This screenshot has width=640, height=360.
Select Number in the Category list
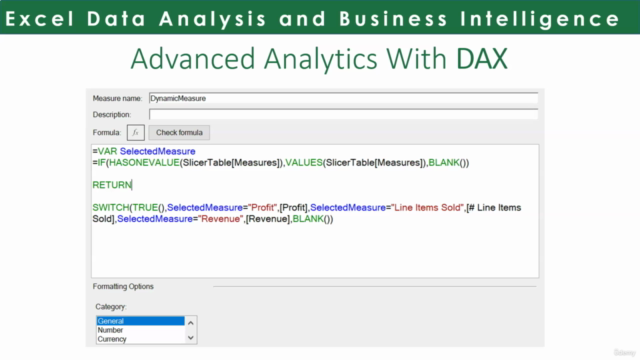(x=140, y=330)
